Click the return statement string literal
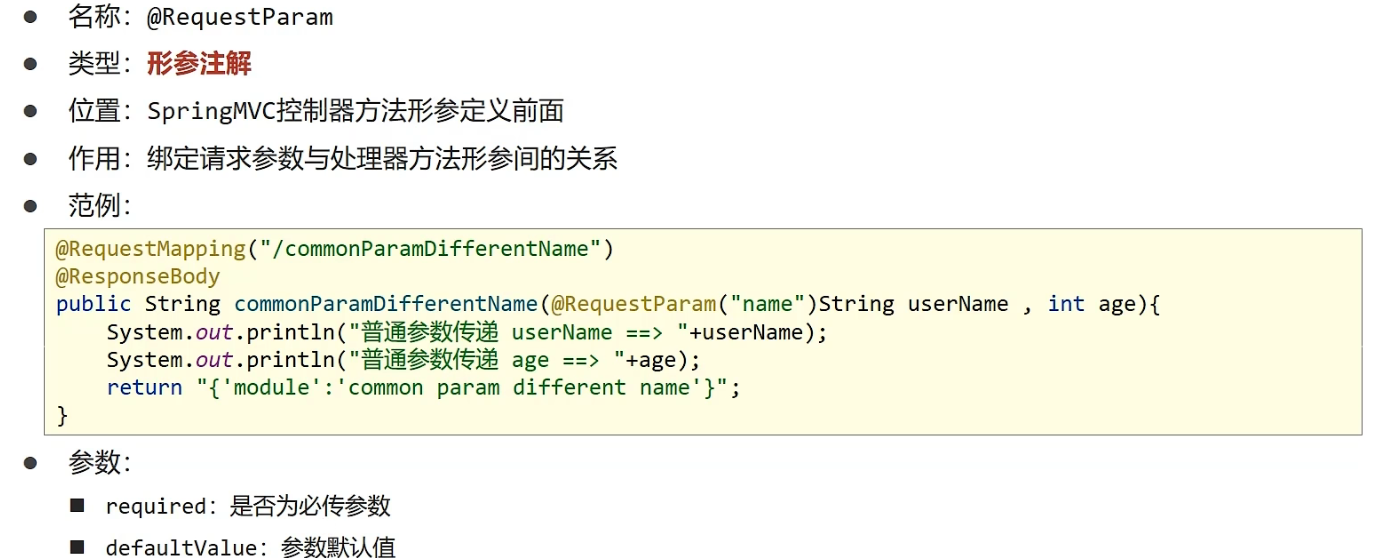Image resolution: width=1375 pixels, height=558 pixels. 462,387
